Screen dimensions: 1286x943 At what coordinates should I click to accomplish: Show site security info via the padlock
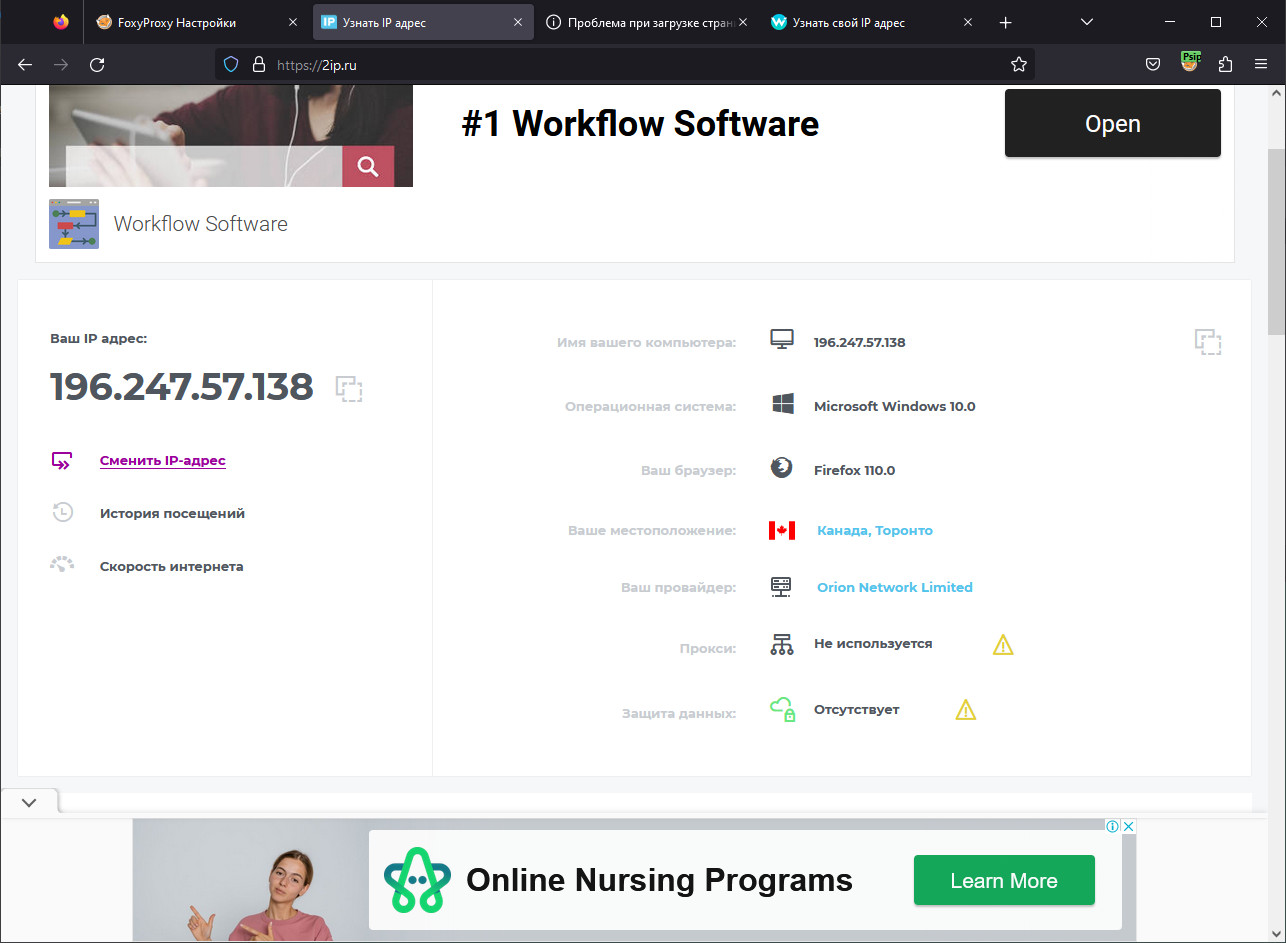258,64
